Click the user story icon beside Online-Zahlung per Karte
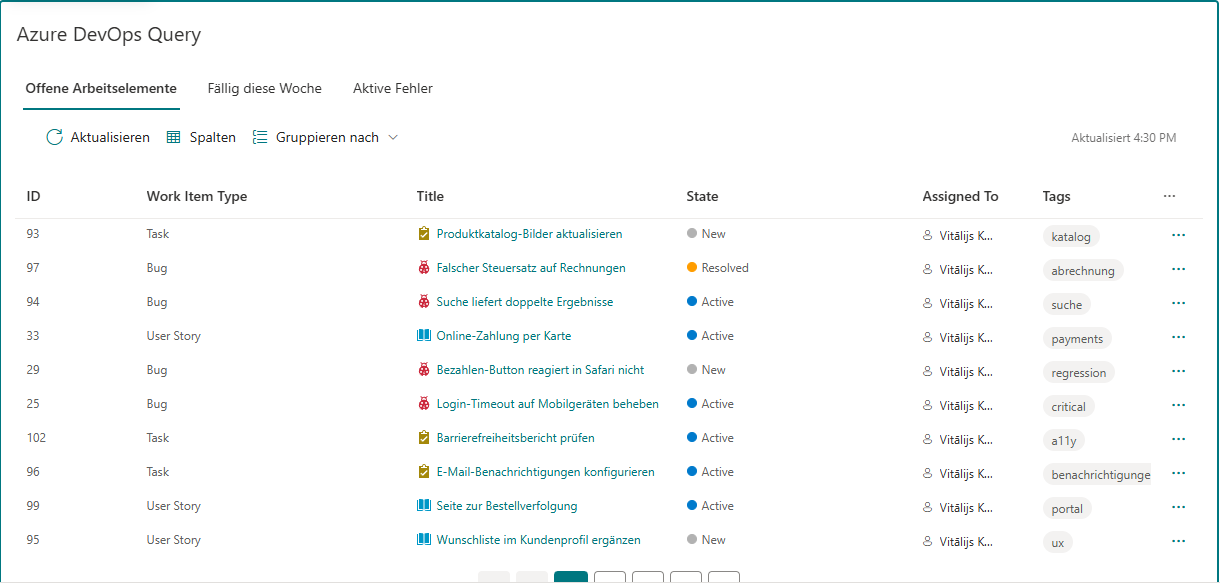This screenshot has height=583, width=1220. (424, 336)
